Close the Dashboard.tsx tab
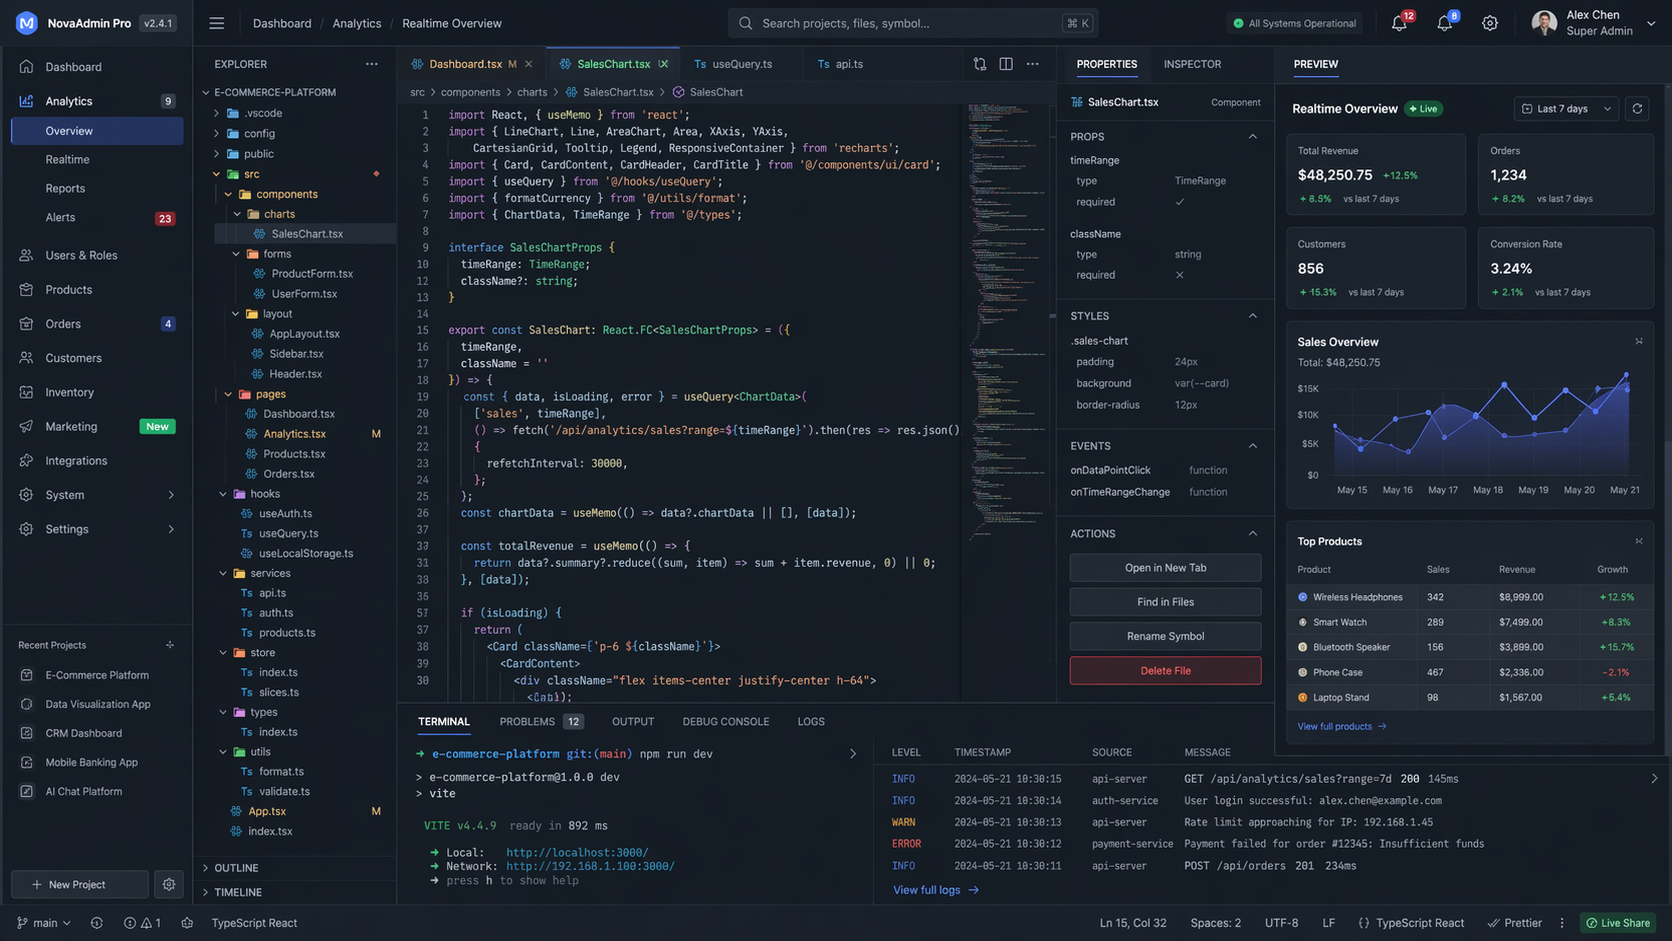The width and height of the screenshot is (1672, 941). coord(528,64)
